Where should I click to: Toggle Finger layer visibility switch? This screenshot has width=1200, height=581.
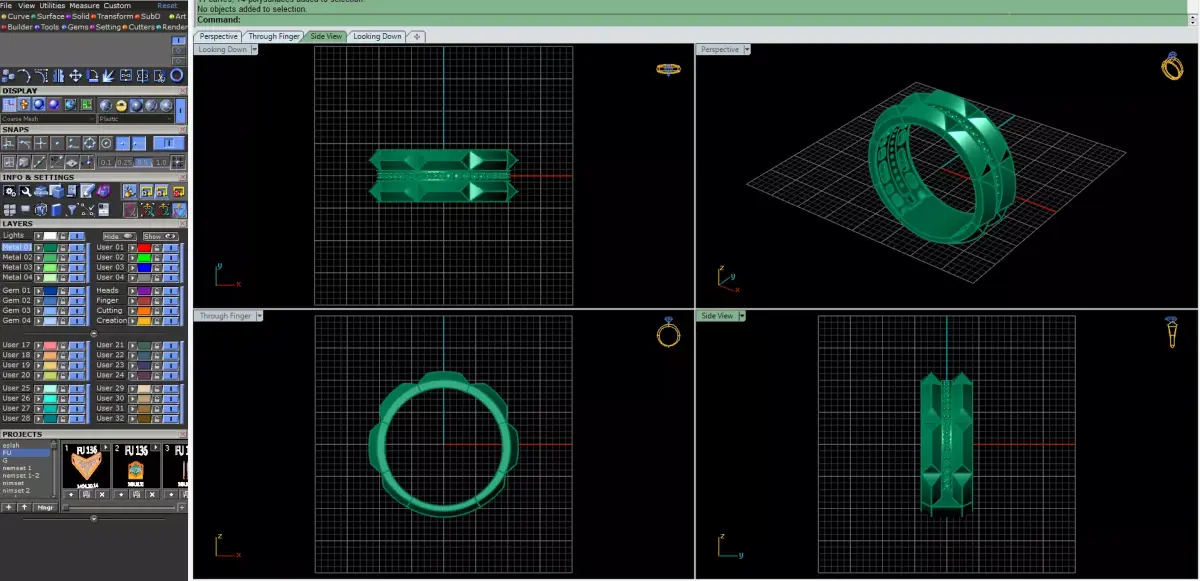coord(170,301)
